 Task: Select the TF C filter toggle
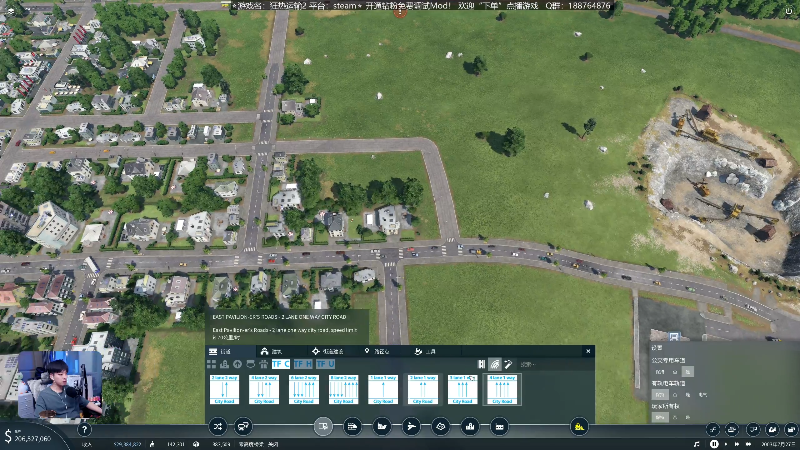pyautogui.click(x=281, y=364)
